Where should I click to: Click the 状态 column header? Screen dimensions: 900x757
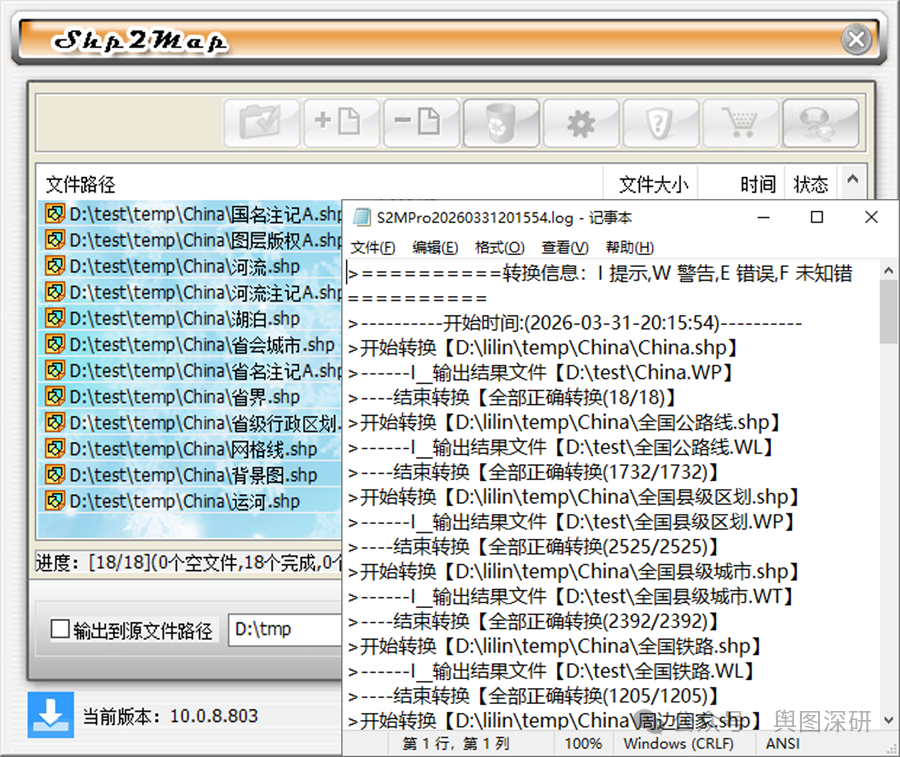[810, 184]
